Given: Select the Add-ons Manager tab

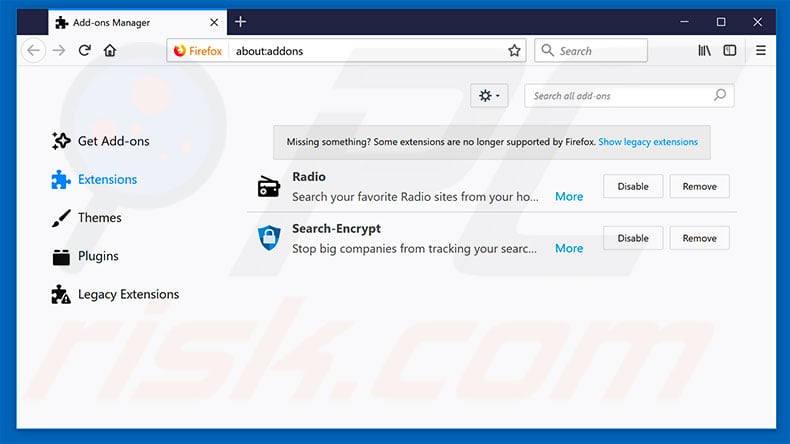Looking at the screenshot, I should [138, 22].
